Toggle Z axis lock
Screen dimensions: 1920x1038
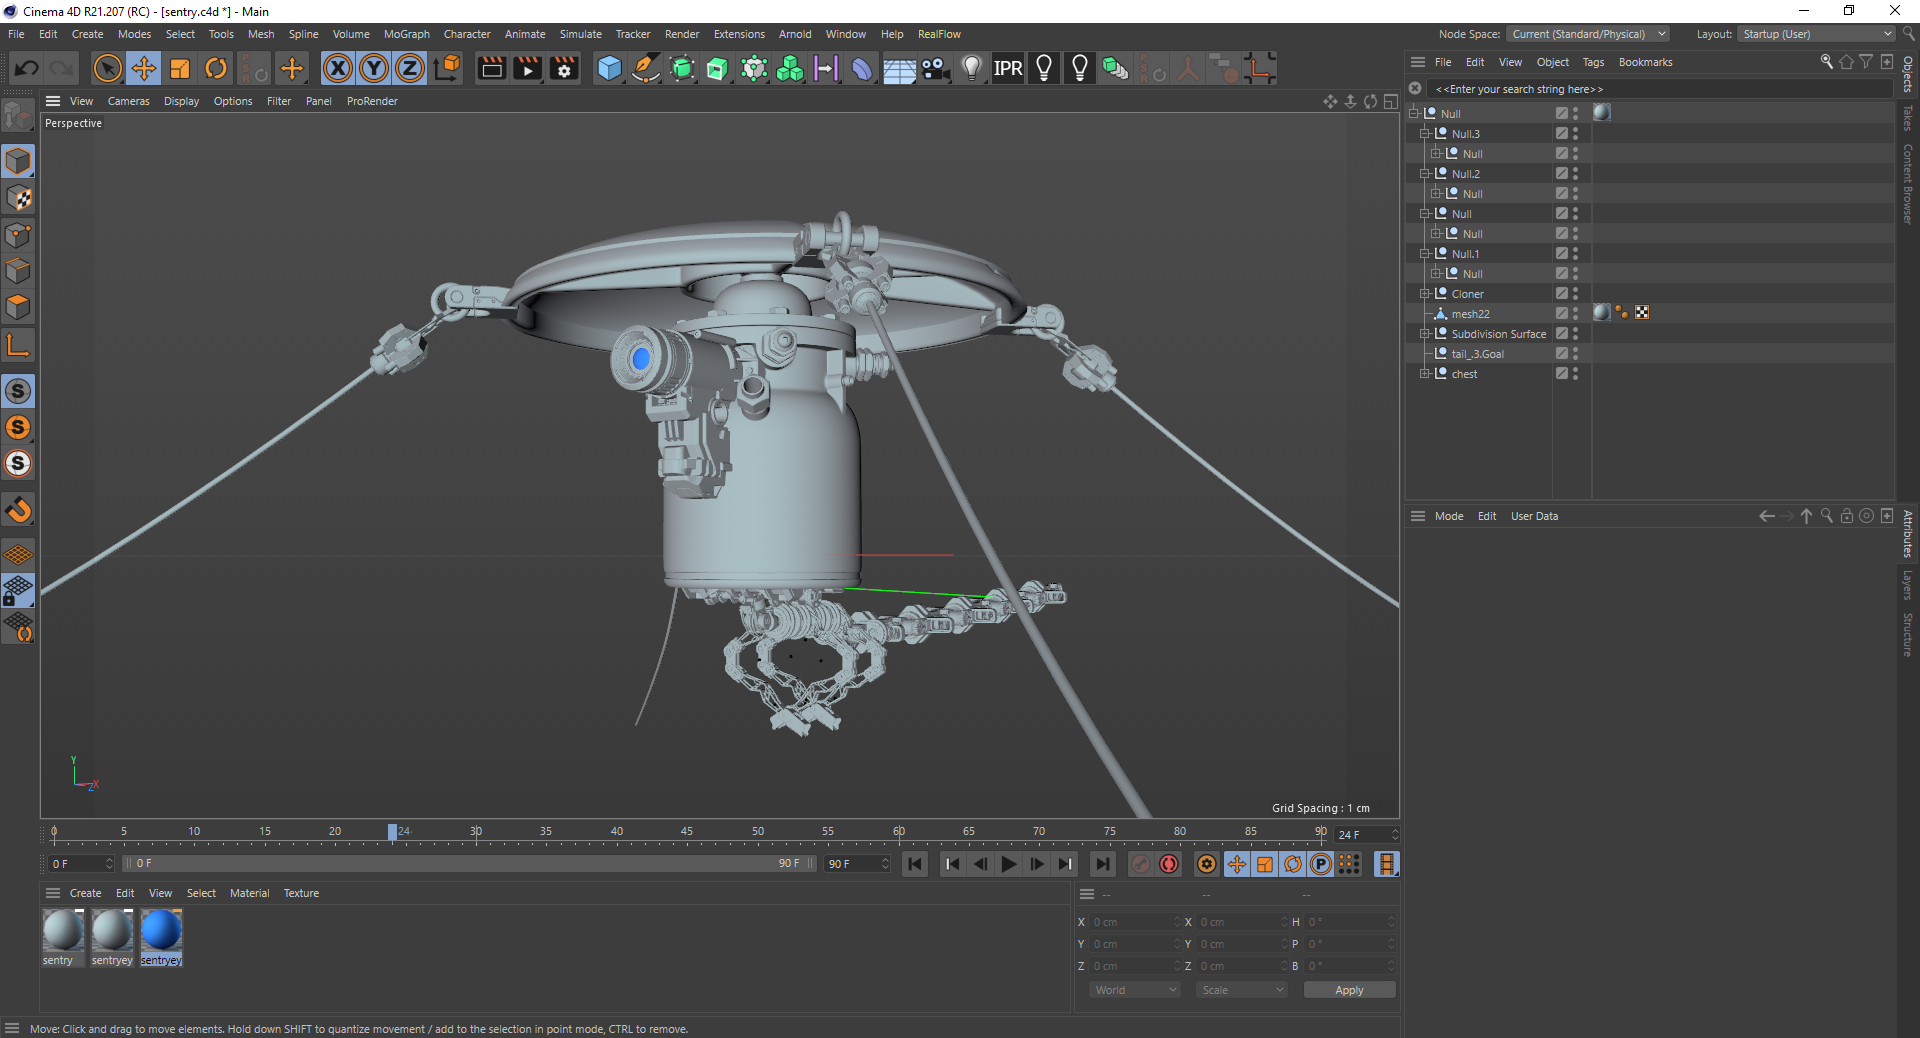(x=410, y=68)
